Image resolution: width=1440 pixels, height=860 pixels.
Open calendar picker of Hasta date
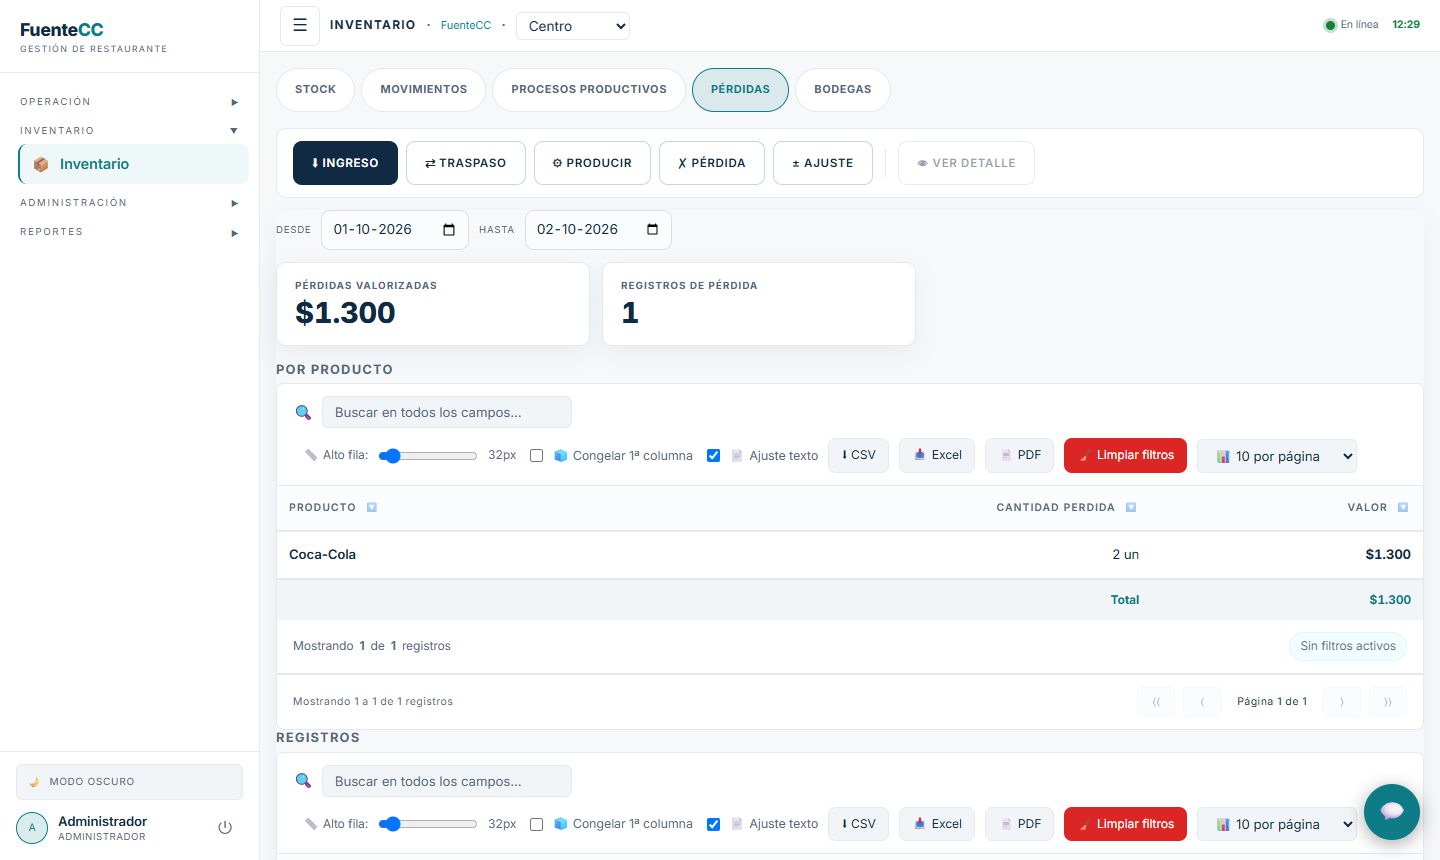coord(652,230)
